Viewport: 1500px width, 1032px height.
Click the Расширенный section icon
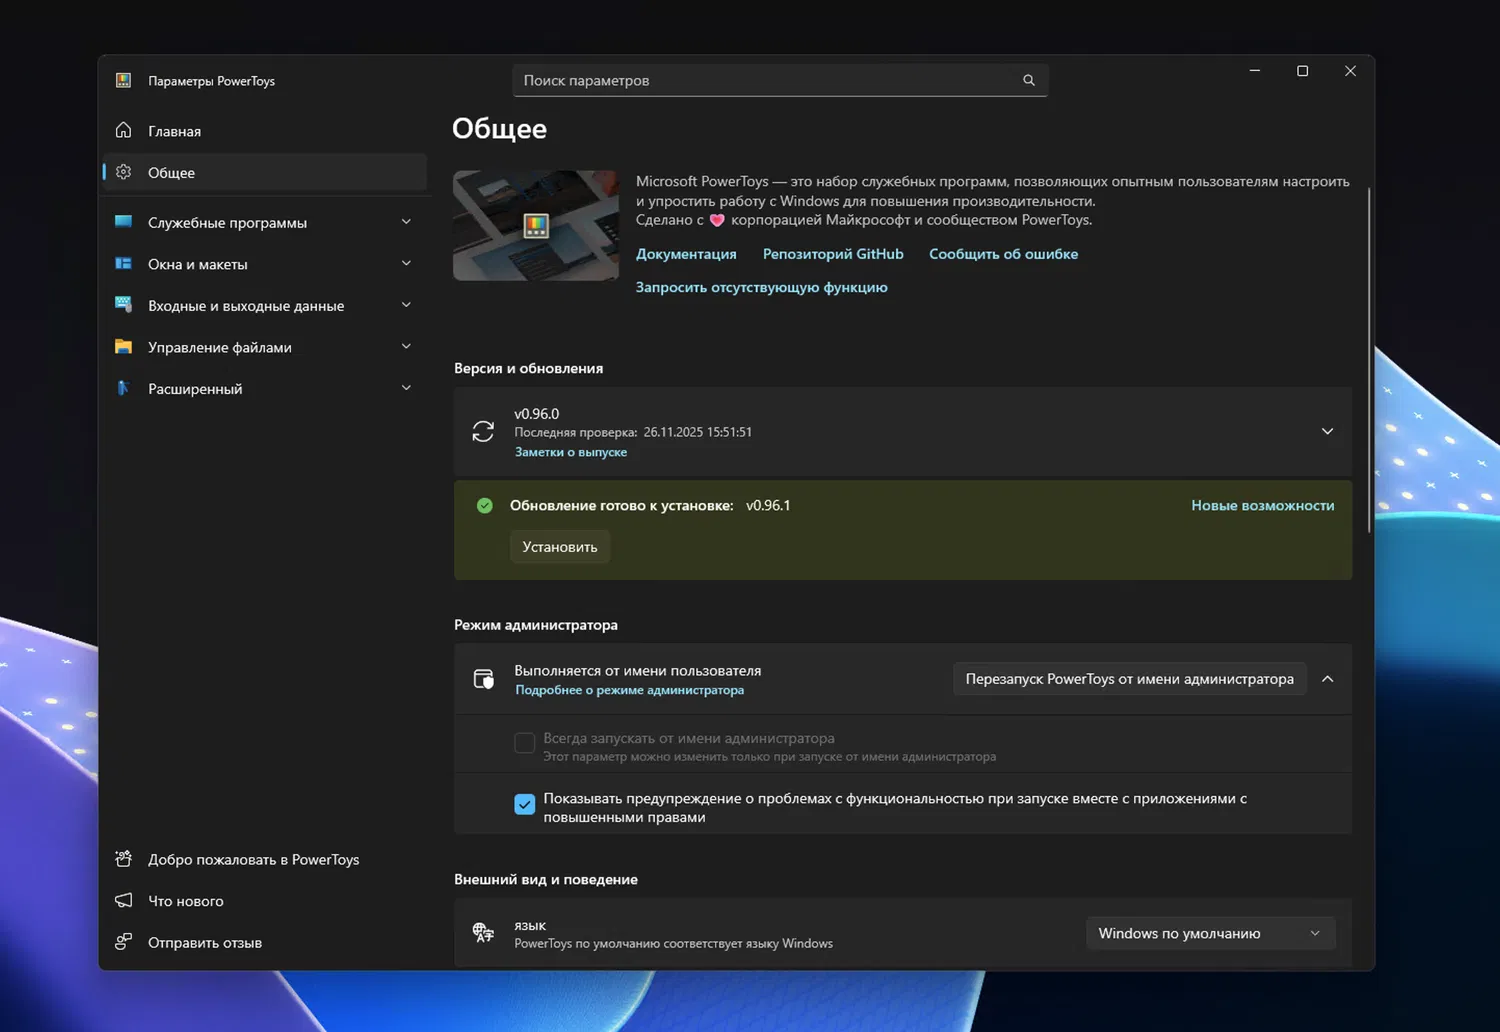click(123, 388)
